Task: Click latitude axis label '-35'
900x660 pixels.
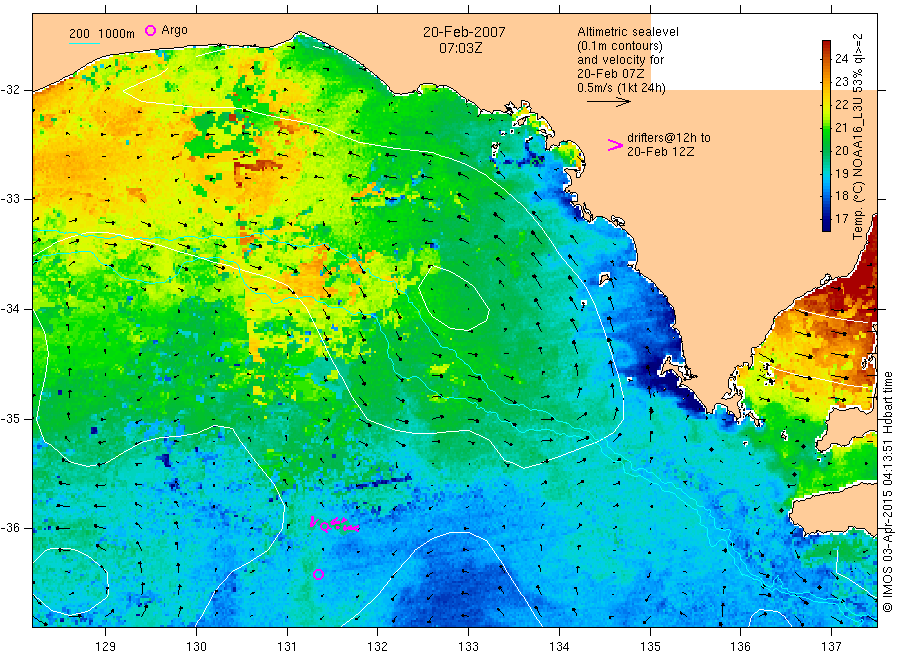Action: tap(11, 419)
